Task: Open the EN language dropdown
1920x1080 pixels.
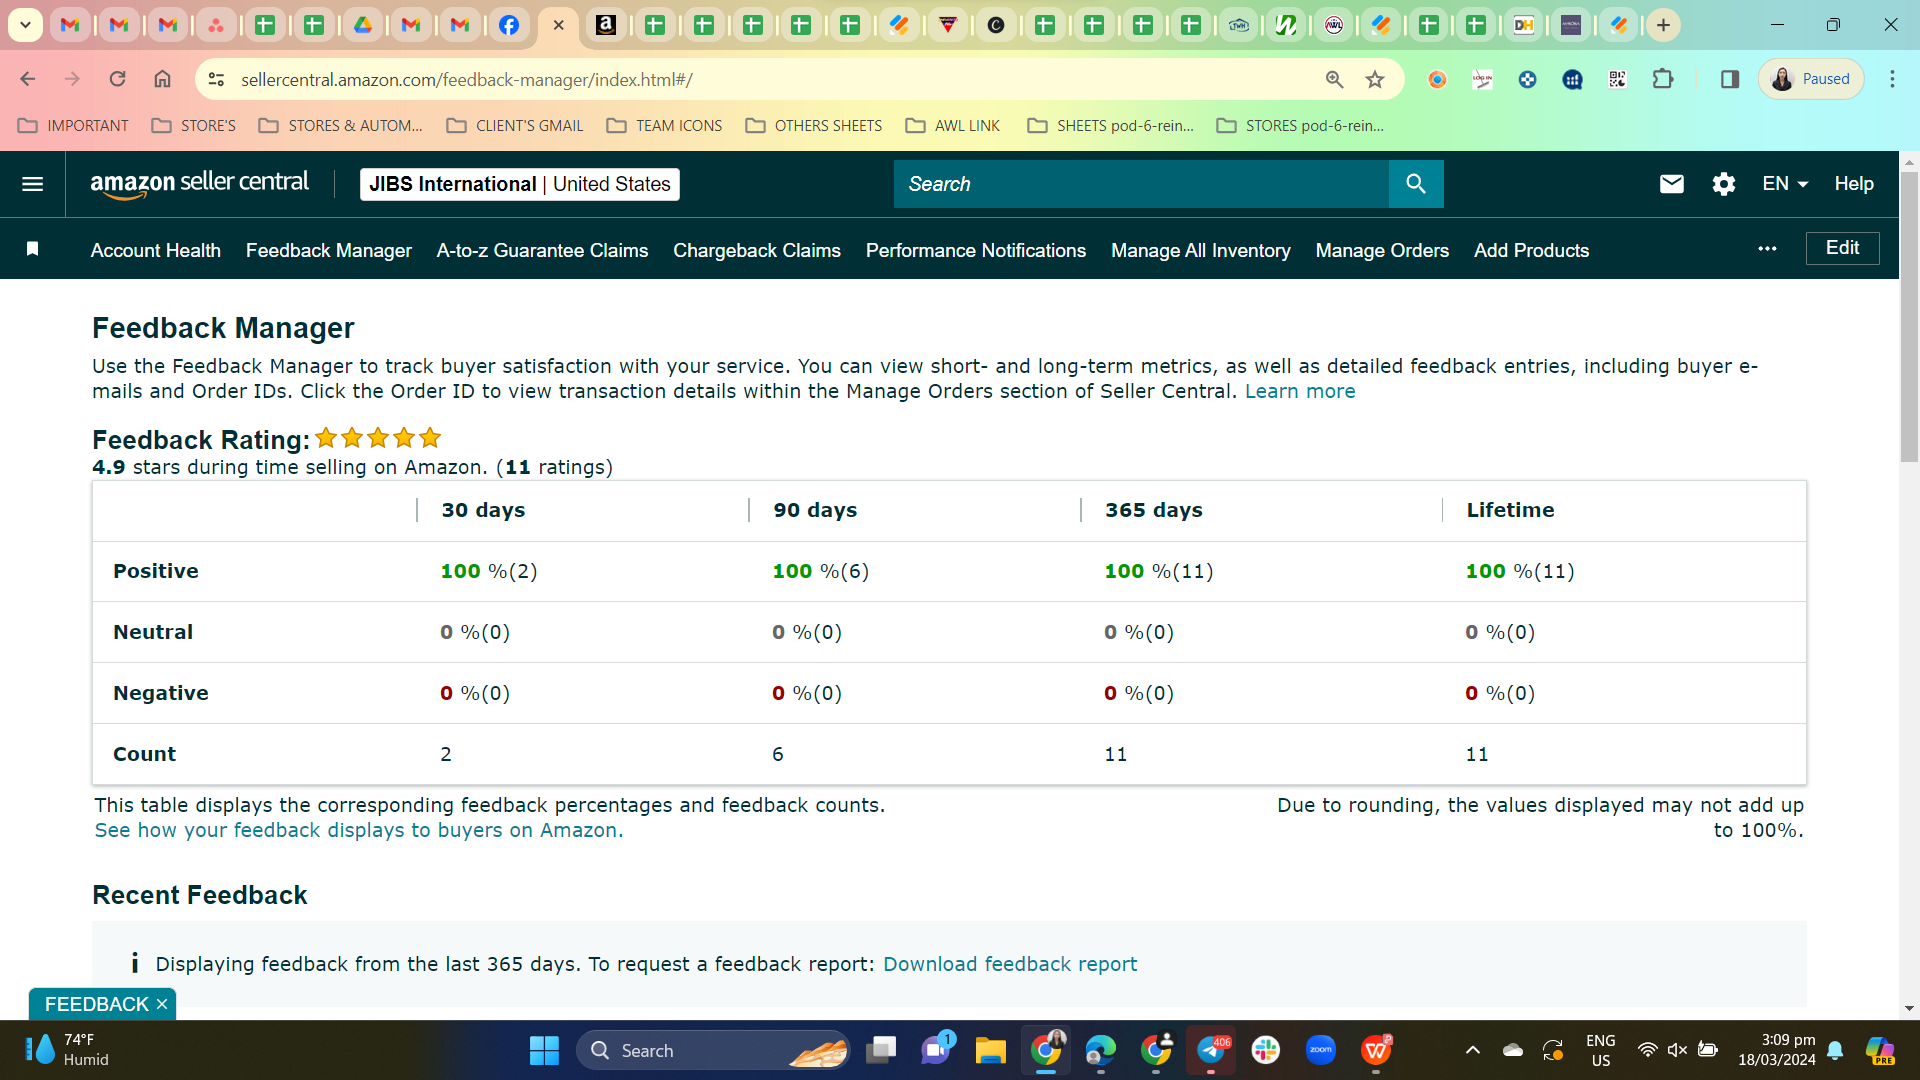Action: pos(1785,184)
